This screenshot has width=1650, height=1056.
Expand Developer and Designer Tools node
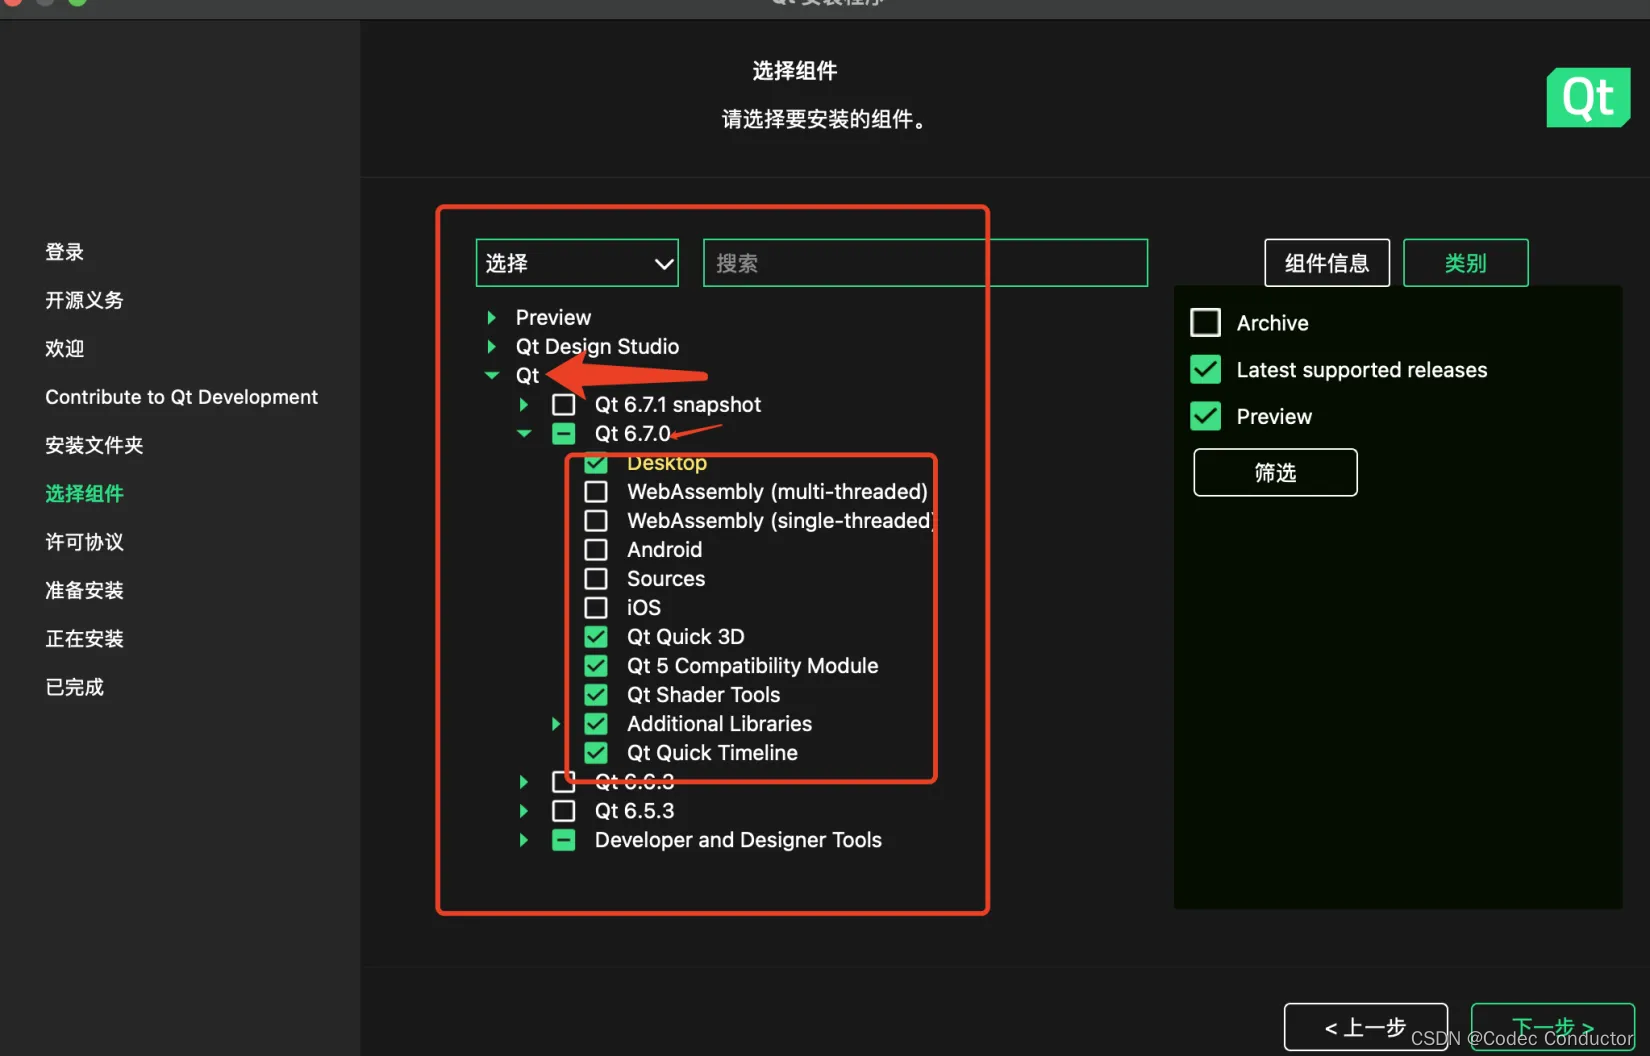(523, 840)
